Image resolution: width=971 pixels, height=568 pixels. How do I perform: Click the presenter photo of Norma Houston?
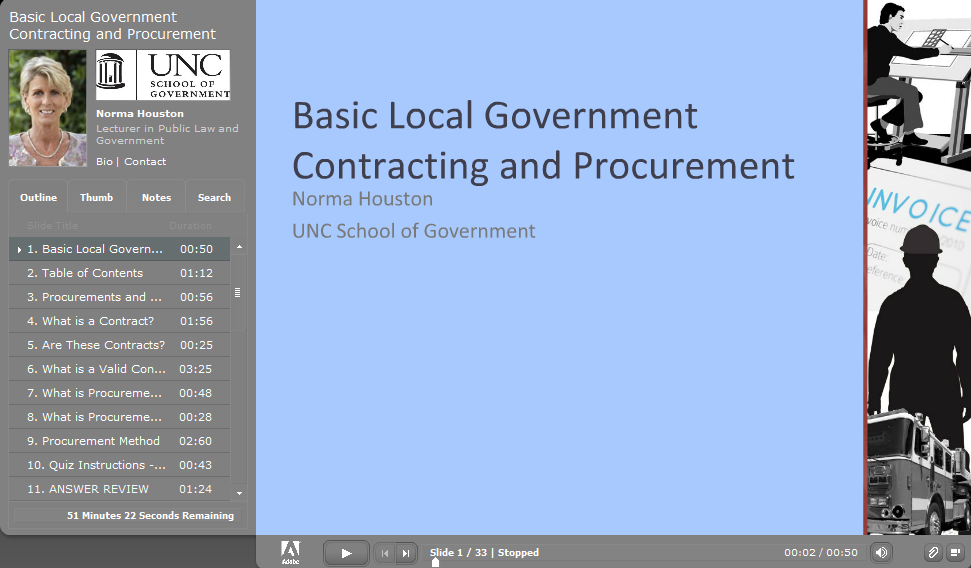47,108
